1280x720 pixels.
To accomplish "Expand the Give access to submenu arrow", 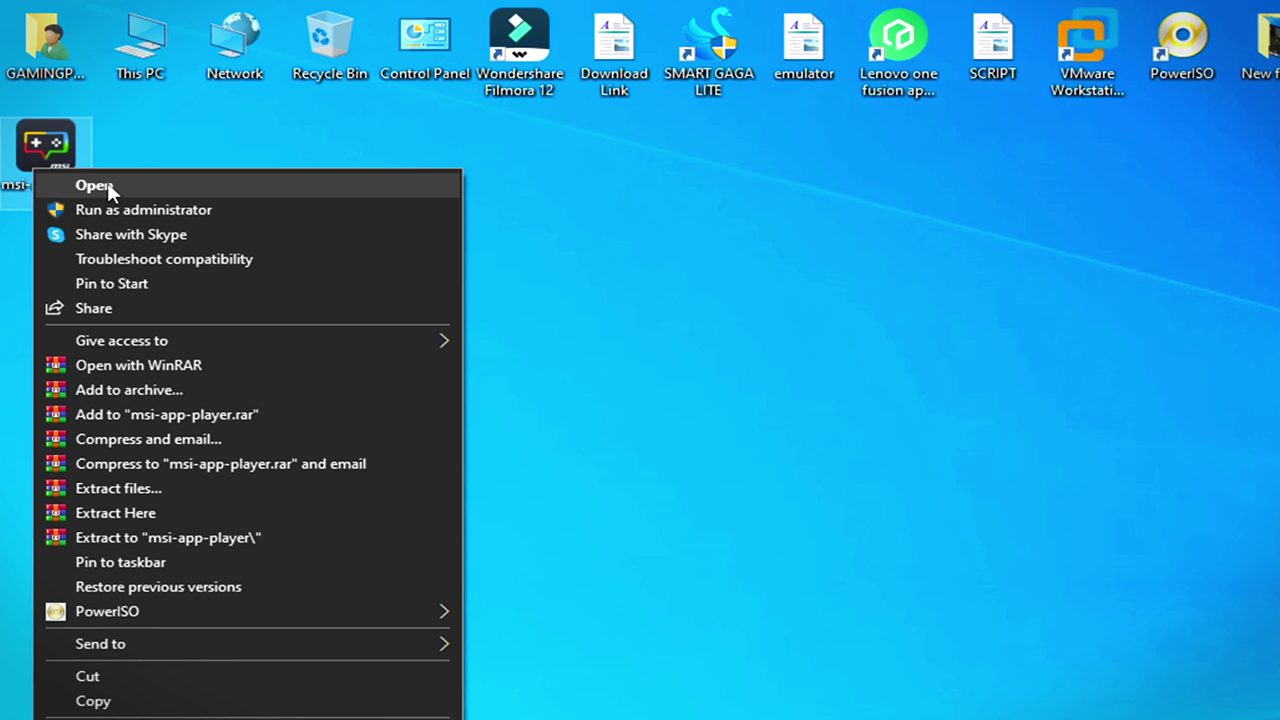I will pyautogui.click(x=444, y=341).
